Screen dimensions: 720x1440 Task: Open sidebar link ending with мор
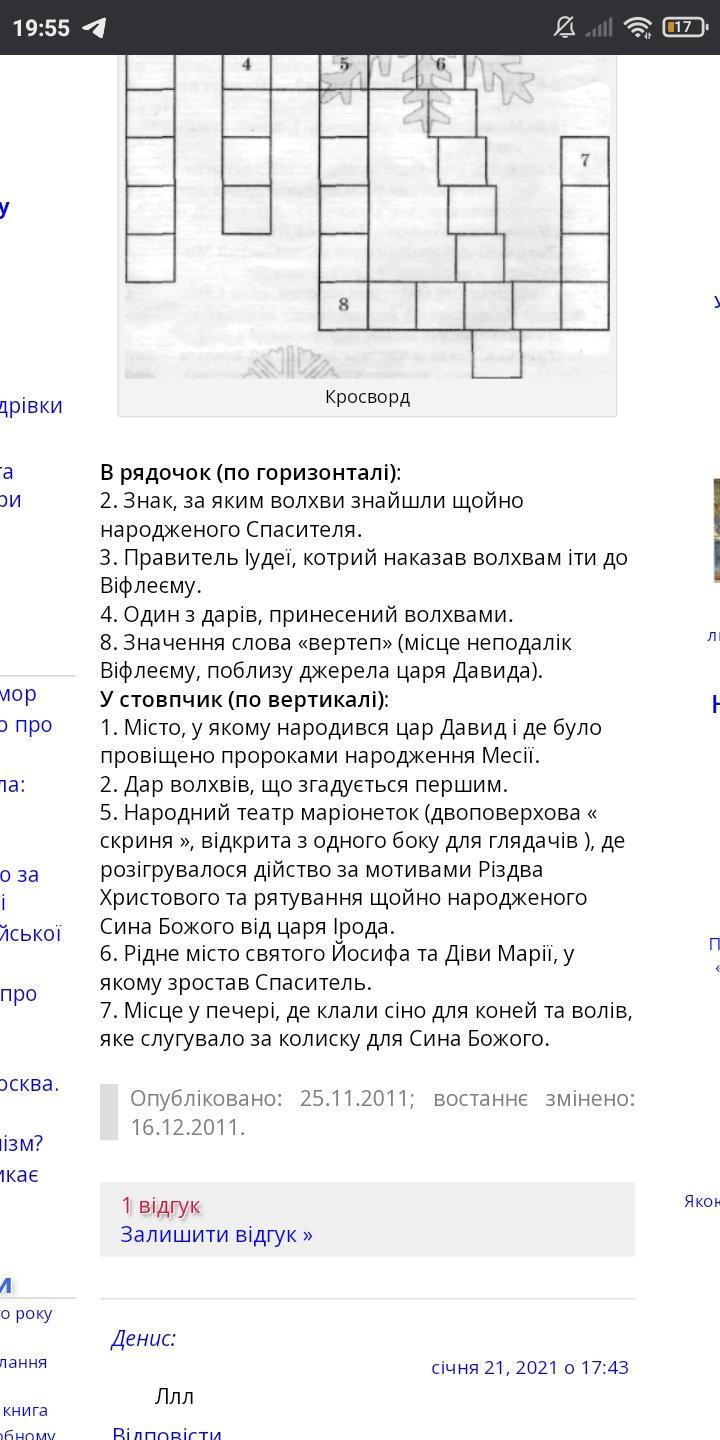(x=18, y=693)
